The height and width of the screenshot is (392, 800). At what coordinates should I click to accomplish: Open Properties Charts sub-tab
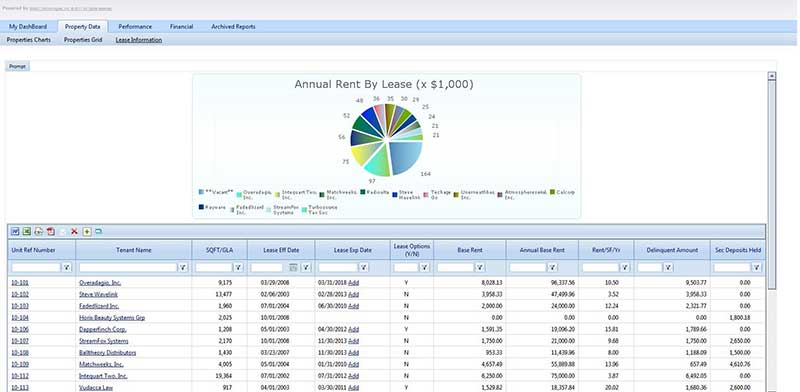click(x=29, y=40)
